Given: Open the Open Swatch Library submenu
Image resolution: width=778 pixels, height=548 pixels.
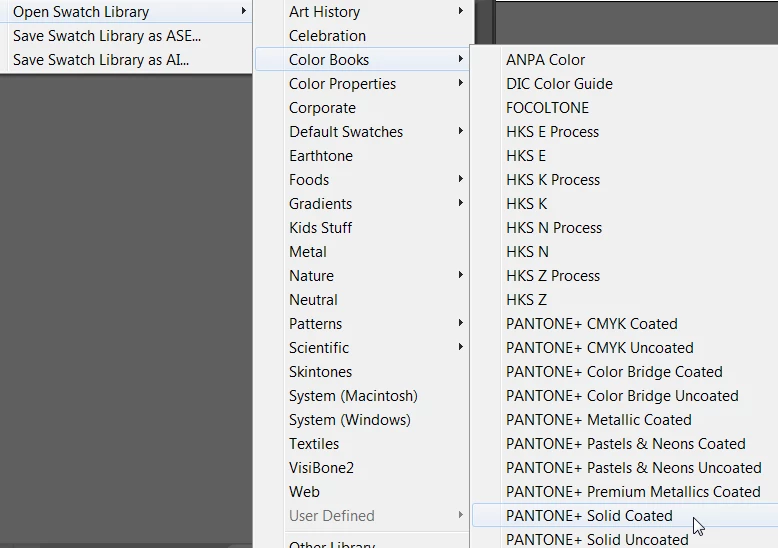Looking at the screenshot, I should pos(126,11).
